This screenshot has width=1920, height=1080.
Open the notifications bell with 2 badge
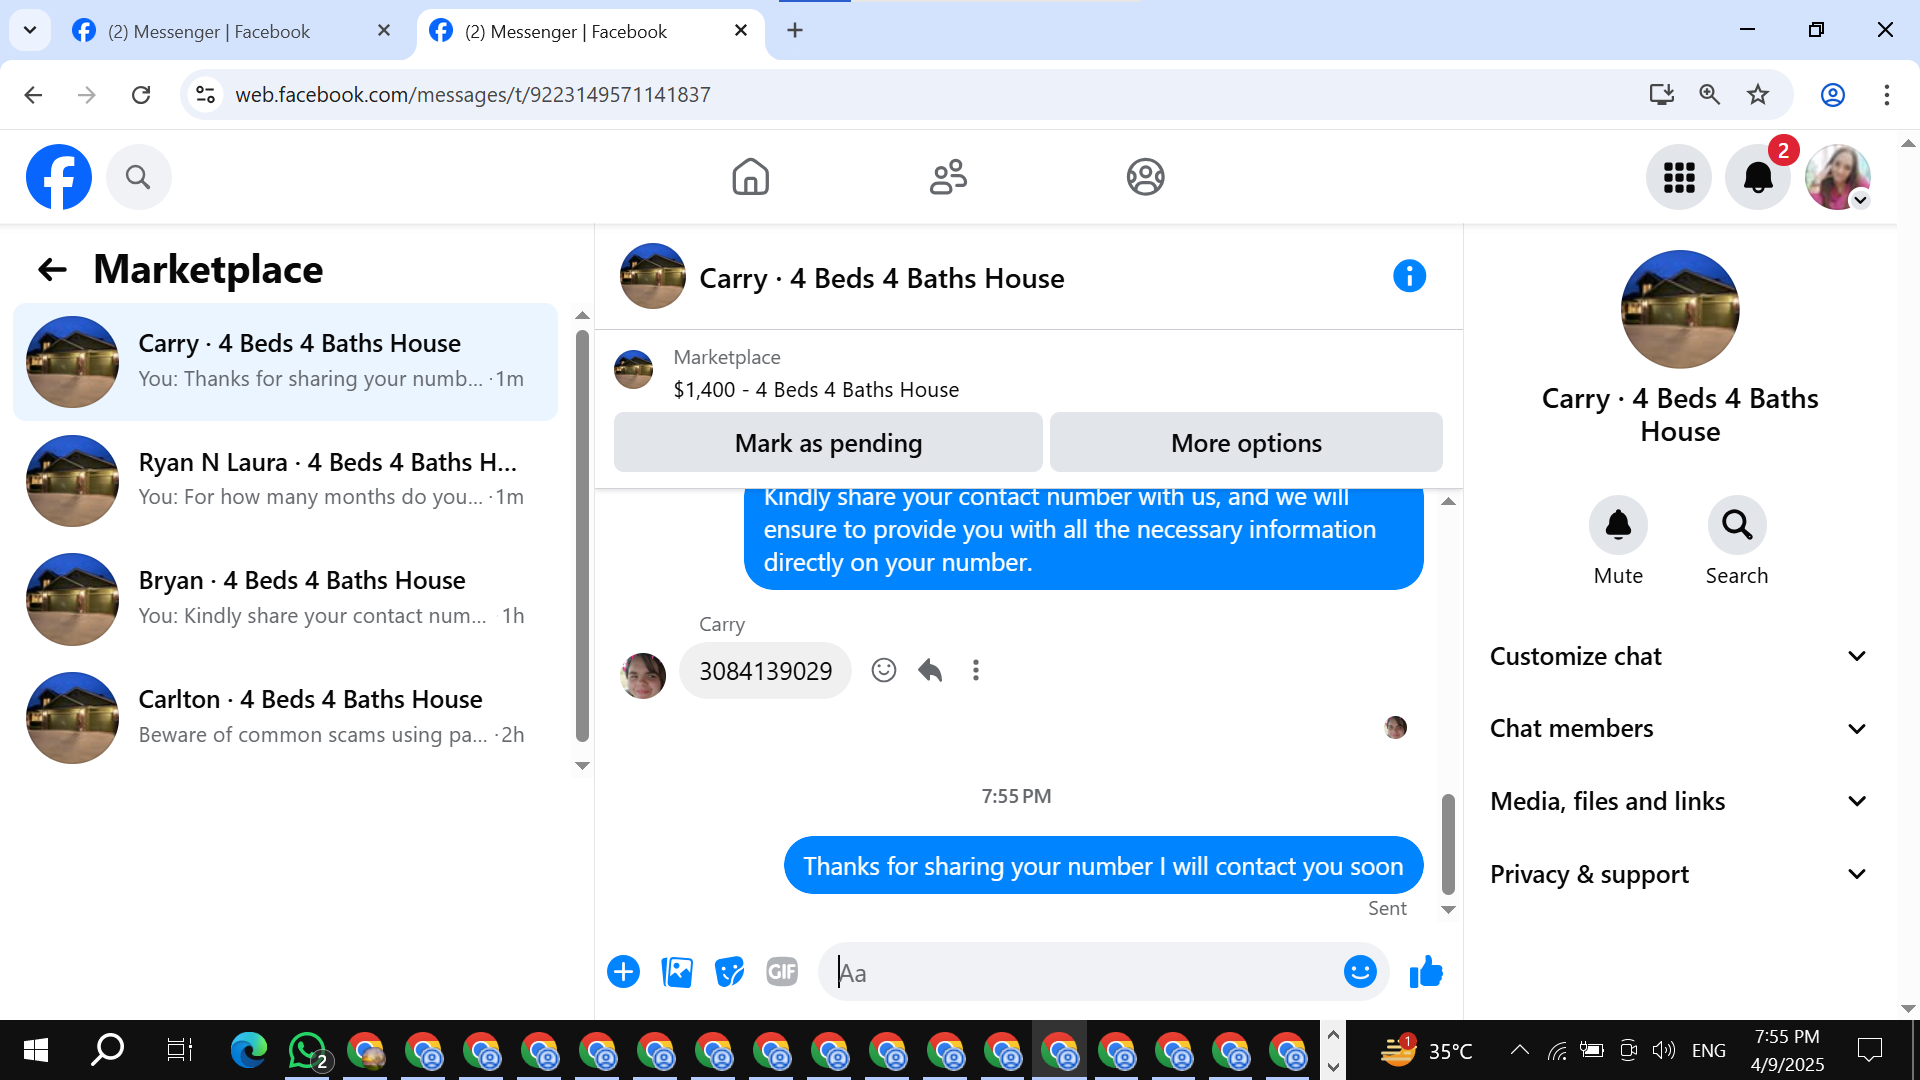(x=1758, y=177)
